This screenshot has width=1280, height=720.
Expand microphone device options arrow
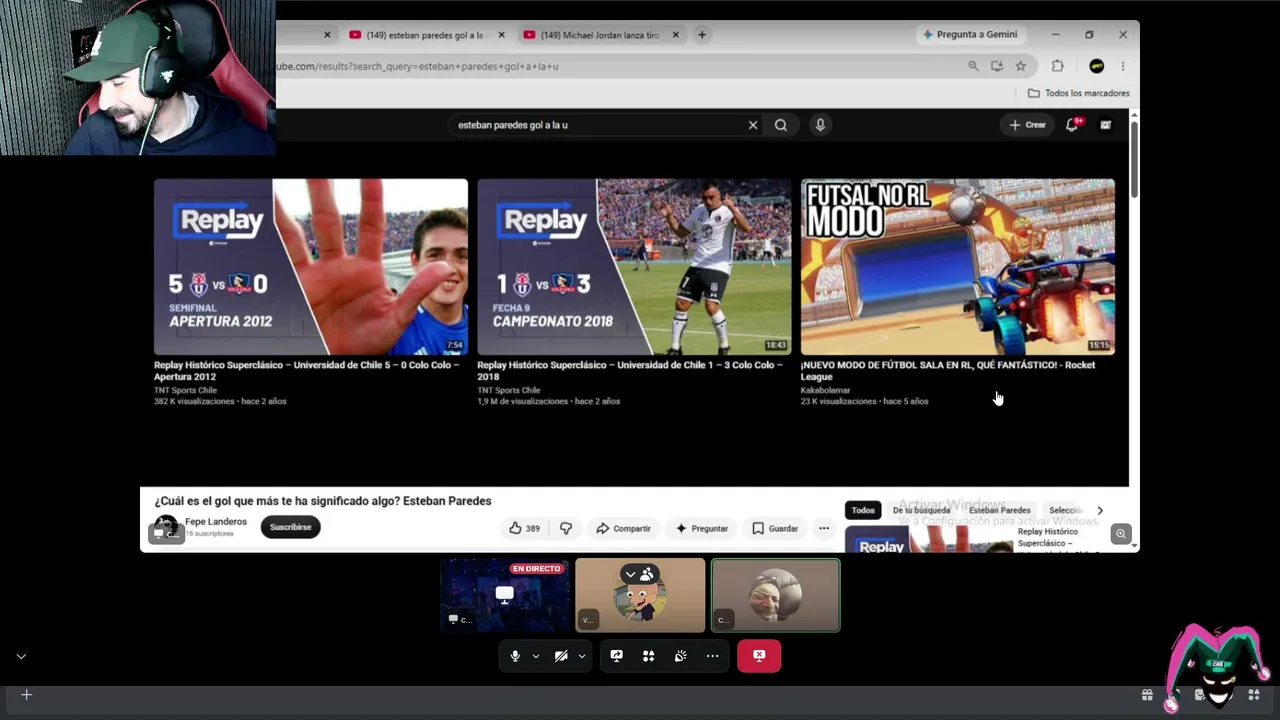[536, 656]
